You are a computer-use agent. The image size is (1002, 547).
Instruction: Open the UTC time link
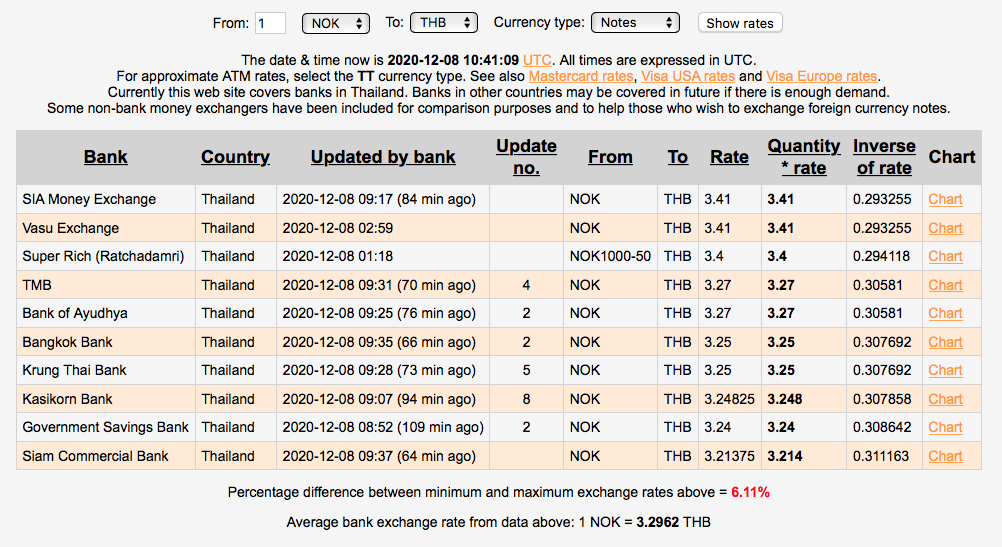tap(537, 60)
